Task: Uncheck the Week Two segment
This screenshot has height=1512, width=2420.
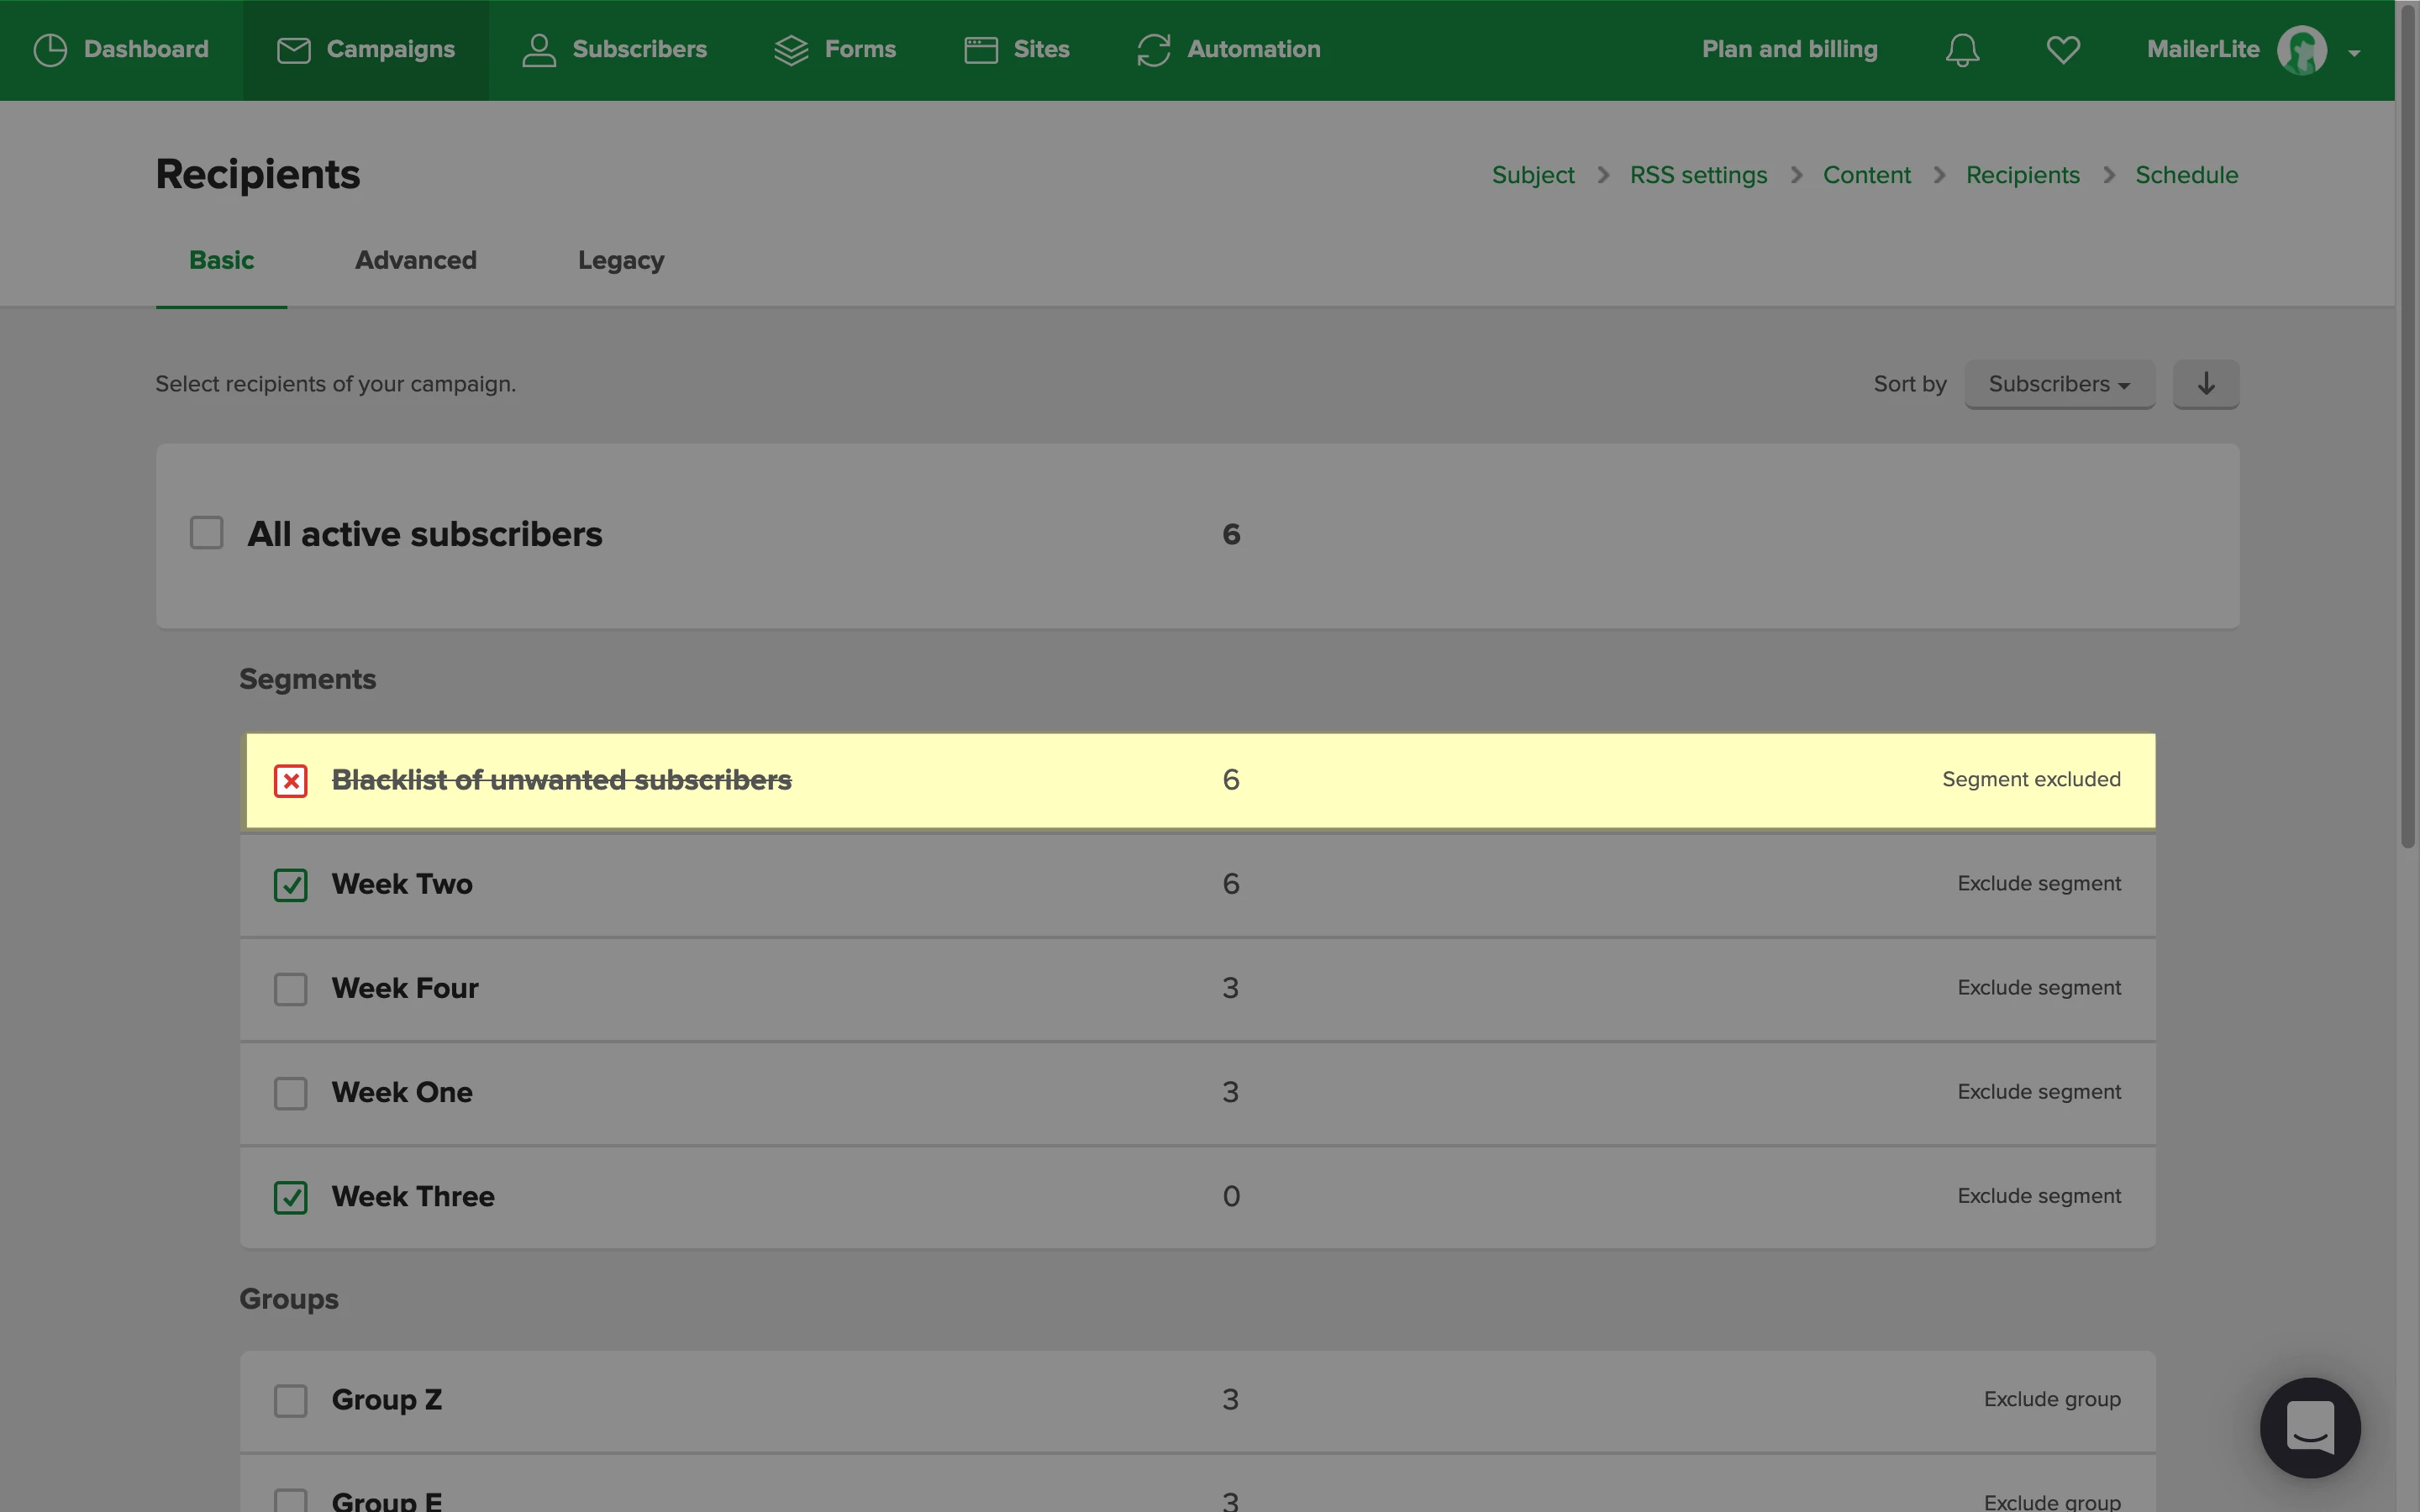Action: [291, 885]
